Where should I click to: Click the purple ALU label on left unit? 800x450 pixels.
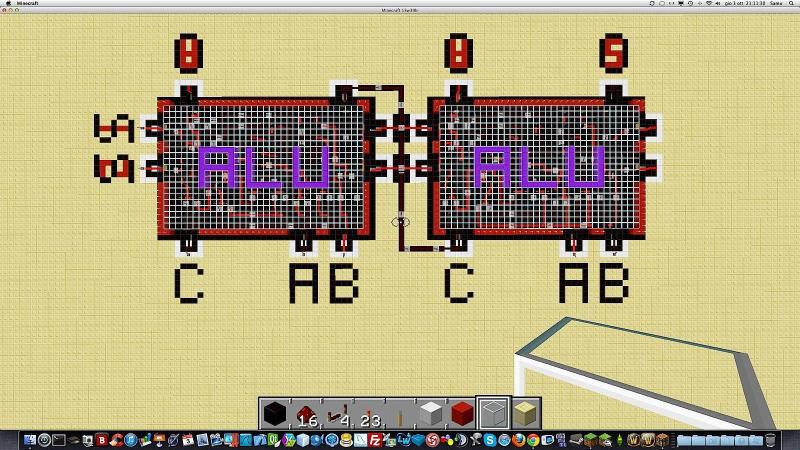tap(264, 167)
